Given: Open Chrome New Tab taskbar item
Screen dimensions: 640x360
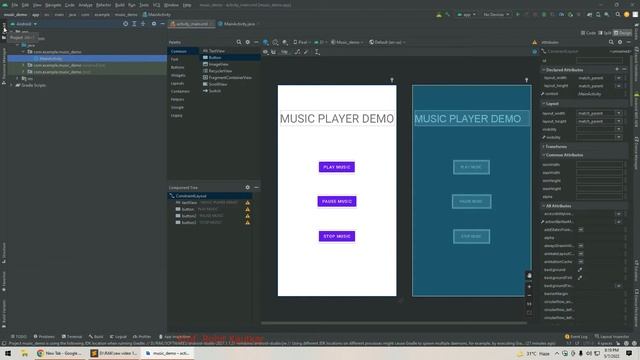Looking at the screenshot, I should 60,353.
